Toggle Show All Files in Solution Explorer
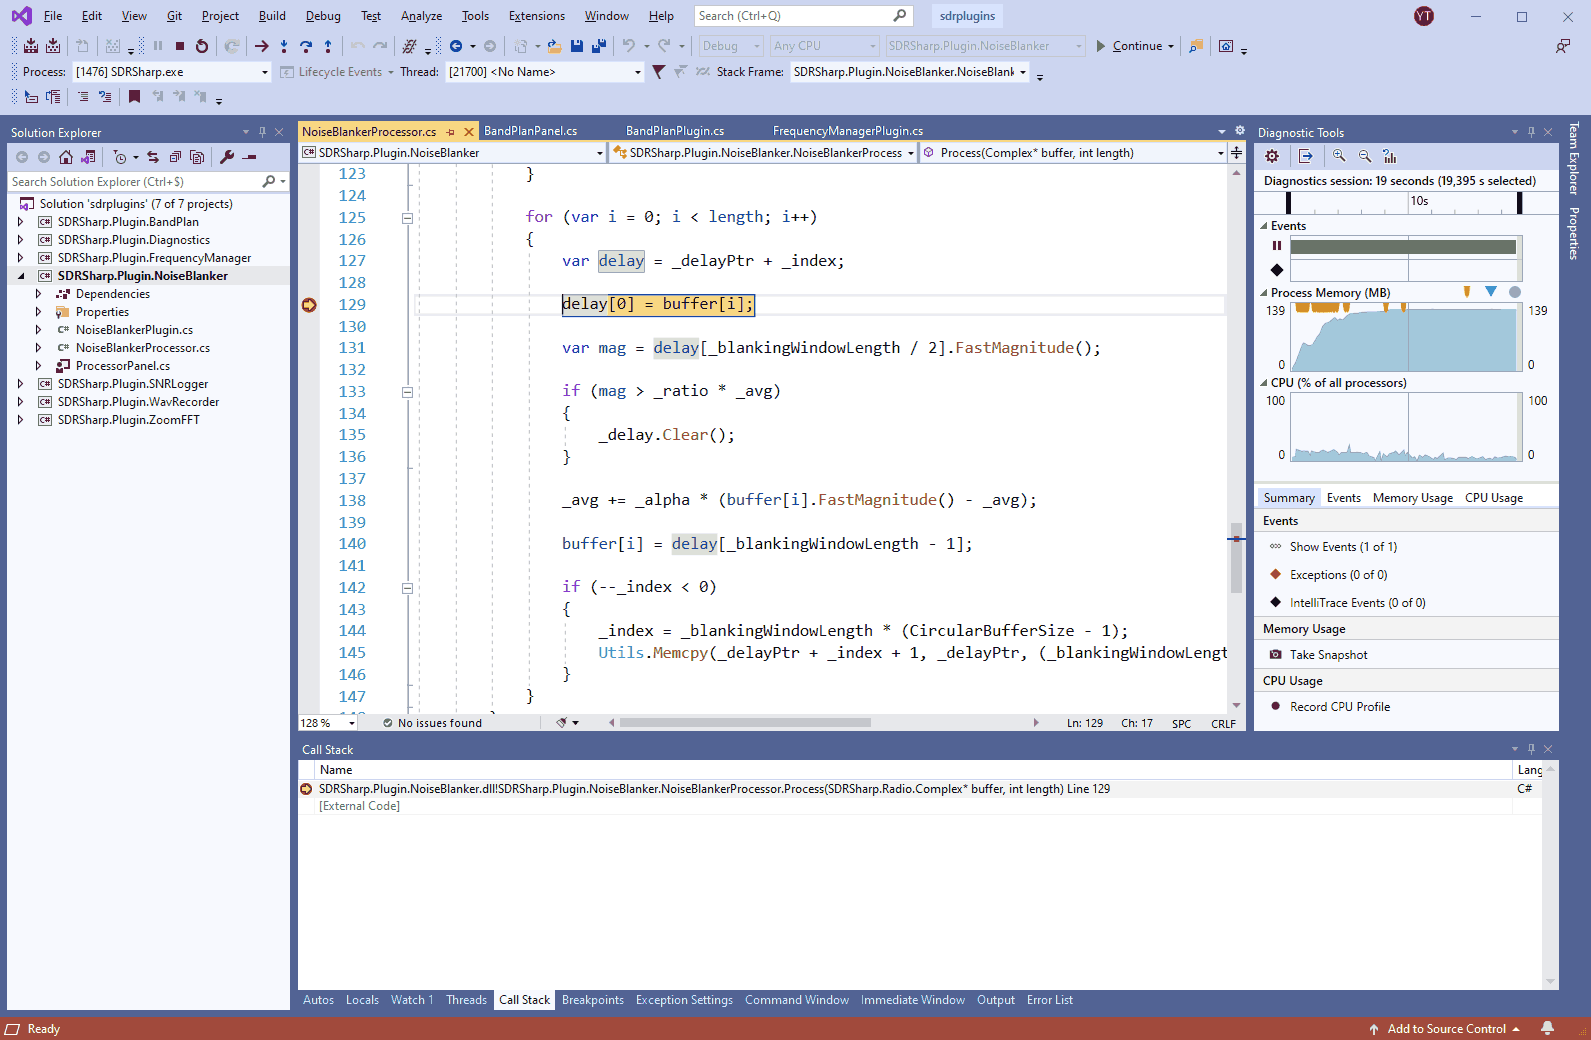The height and width of the screenshot is (1040, 1591). click(197, 157)
